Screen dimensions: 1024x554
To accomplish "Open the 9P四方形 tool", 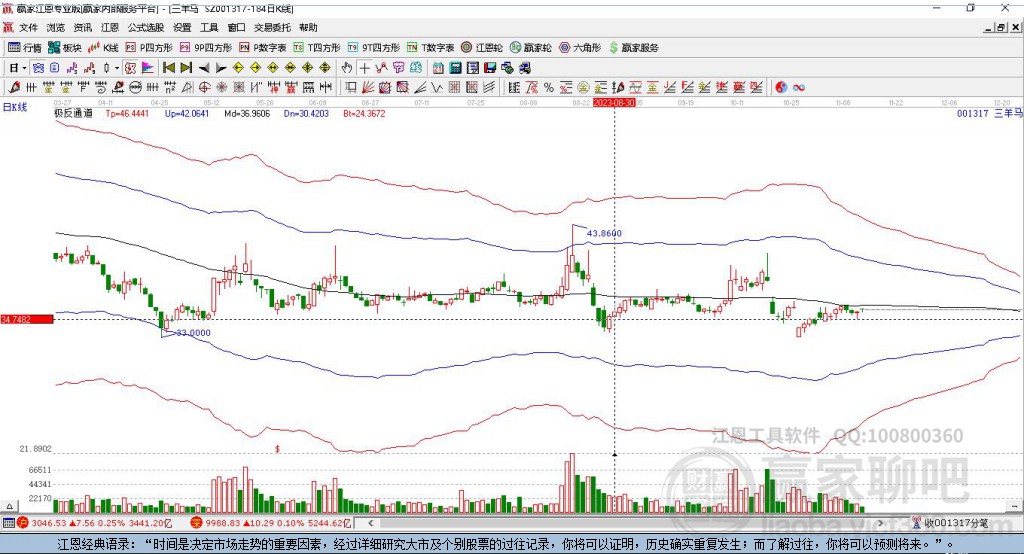I will point(206,48).
